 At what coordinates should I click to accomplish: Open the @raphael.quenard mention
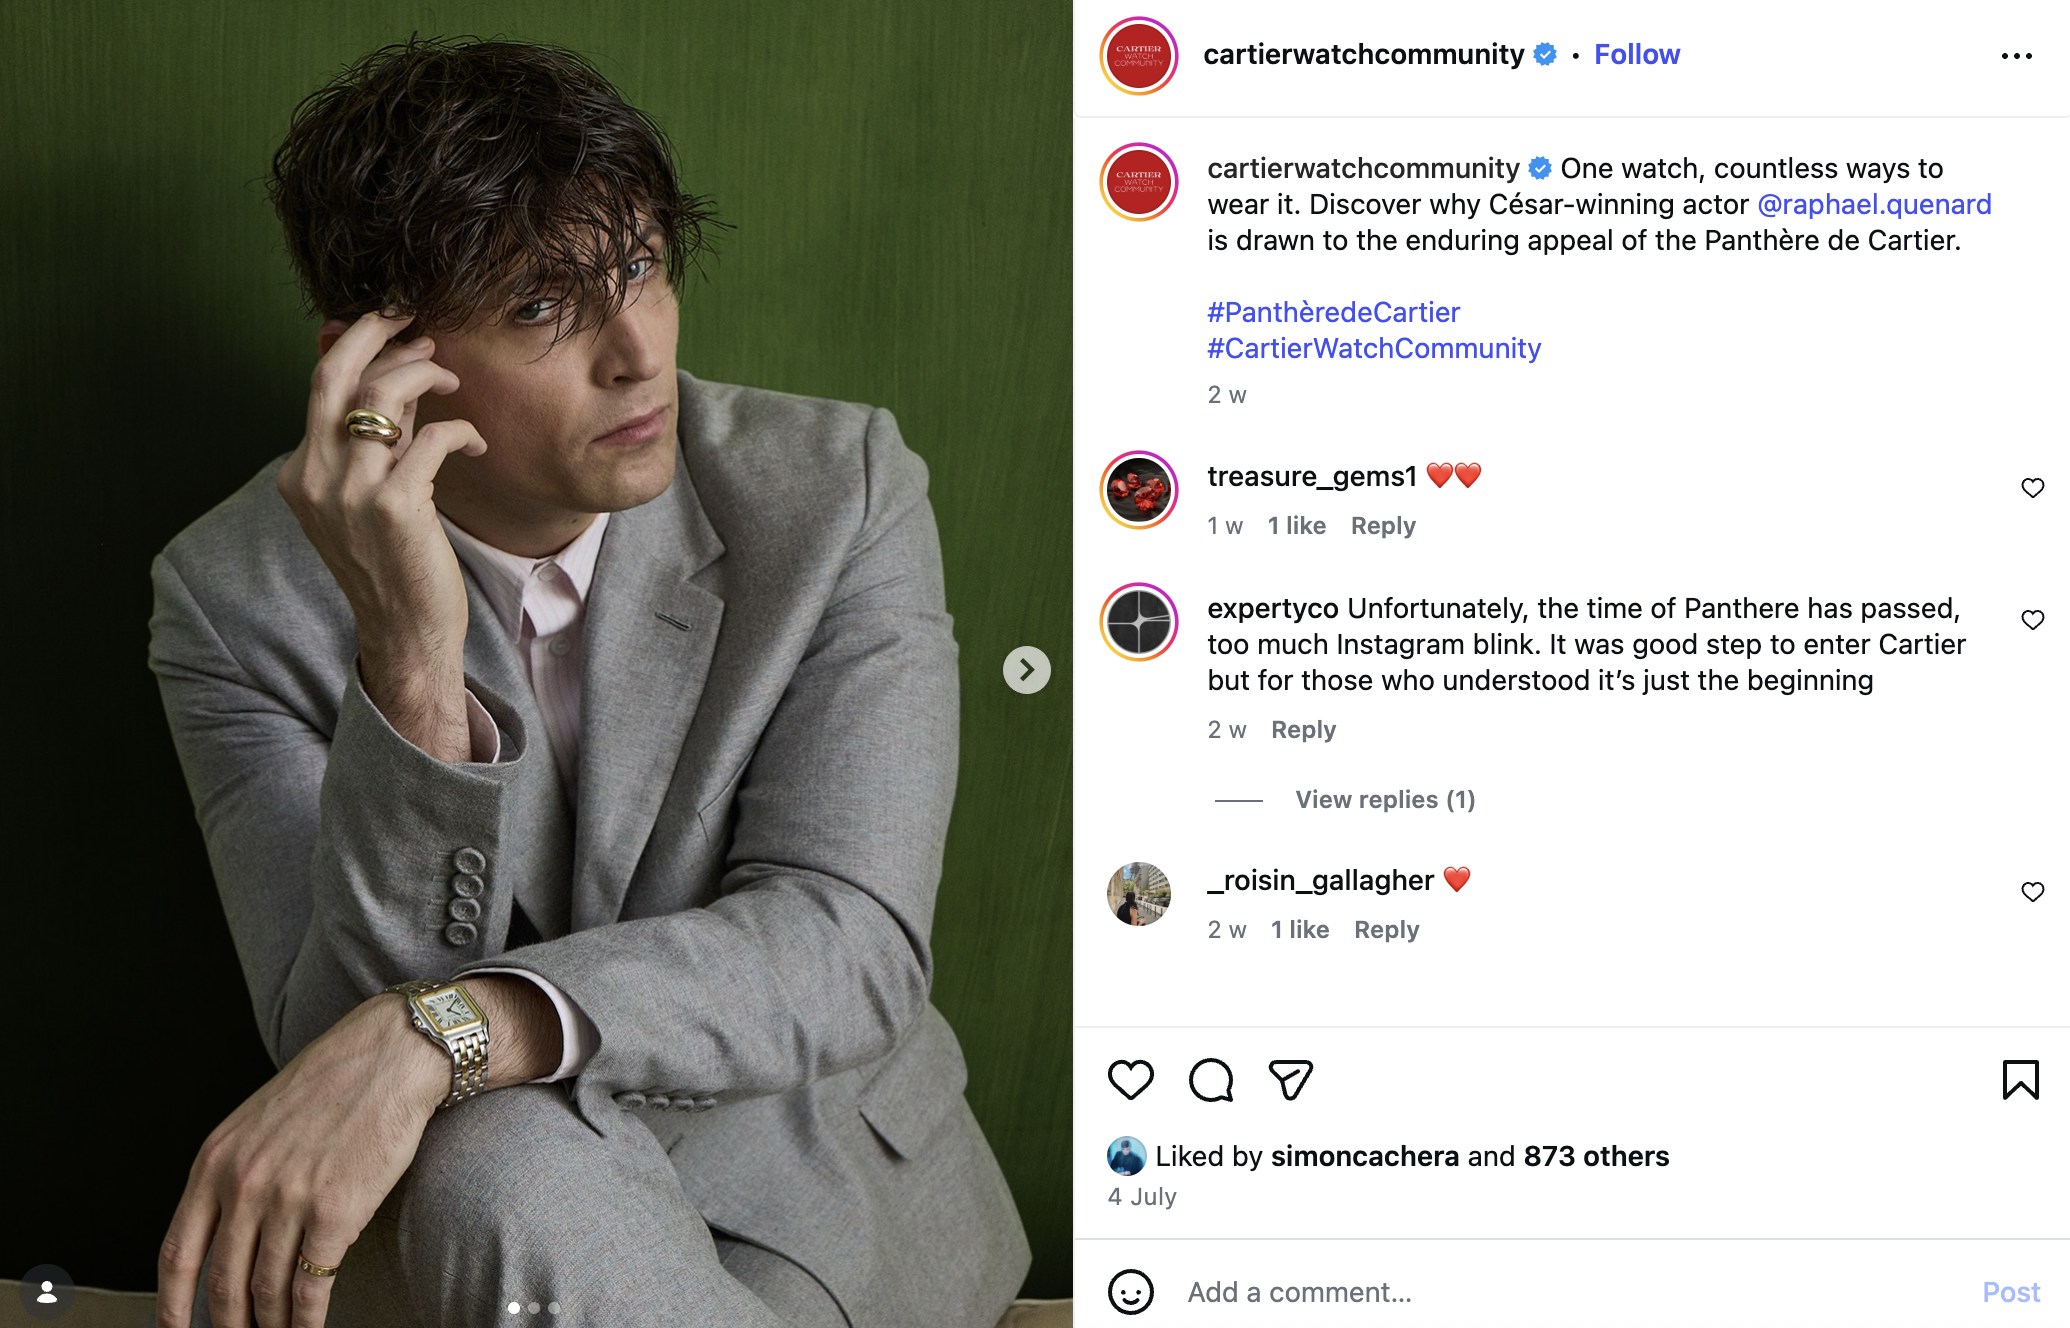pyautogui.click(x=1874, y=204)
